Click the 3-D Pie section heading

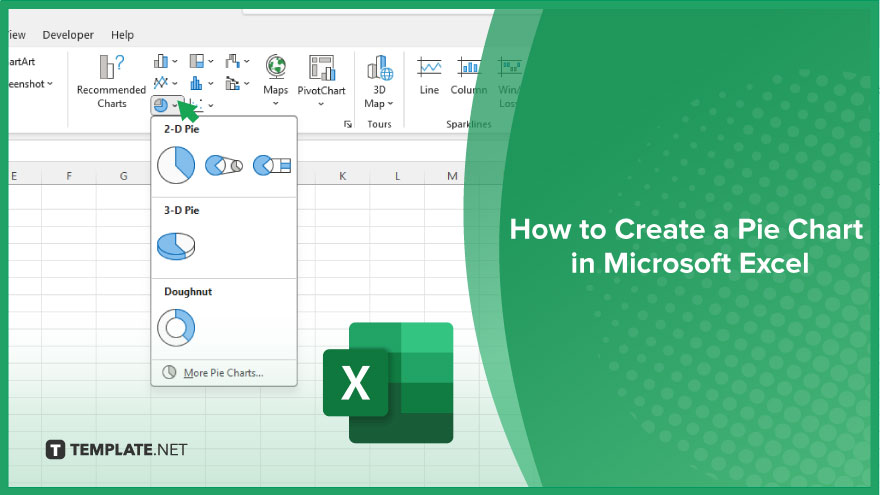181,210
